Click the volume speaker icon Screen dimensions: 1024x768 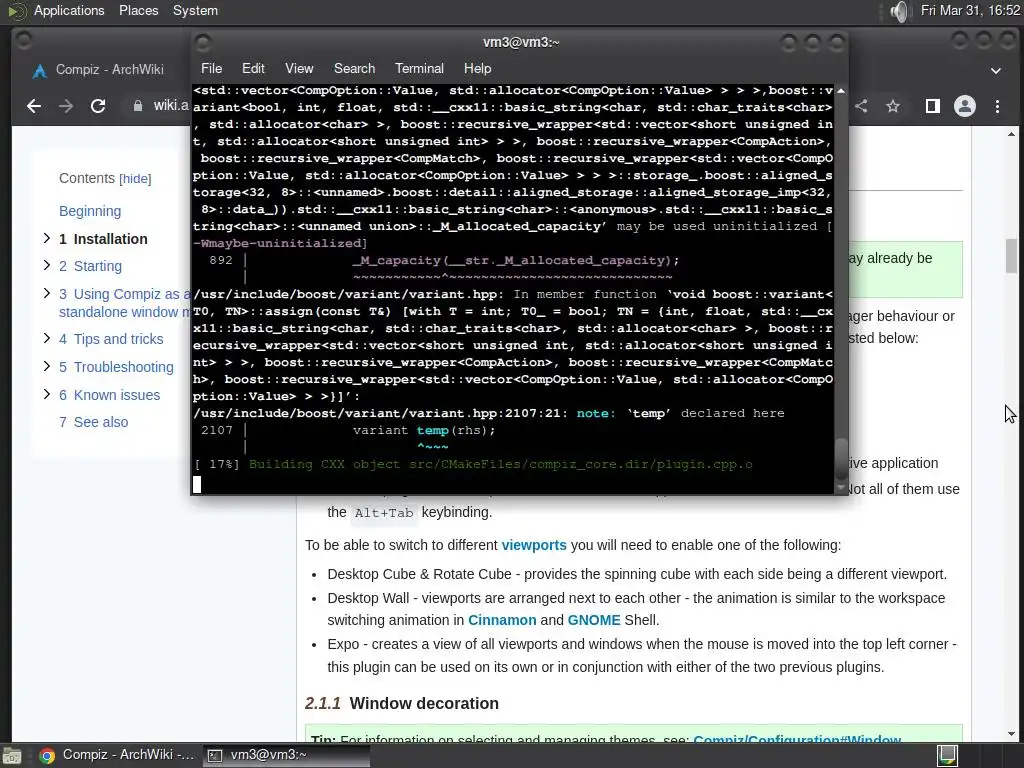point(899,11)
